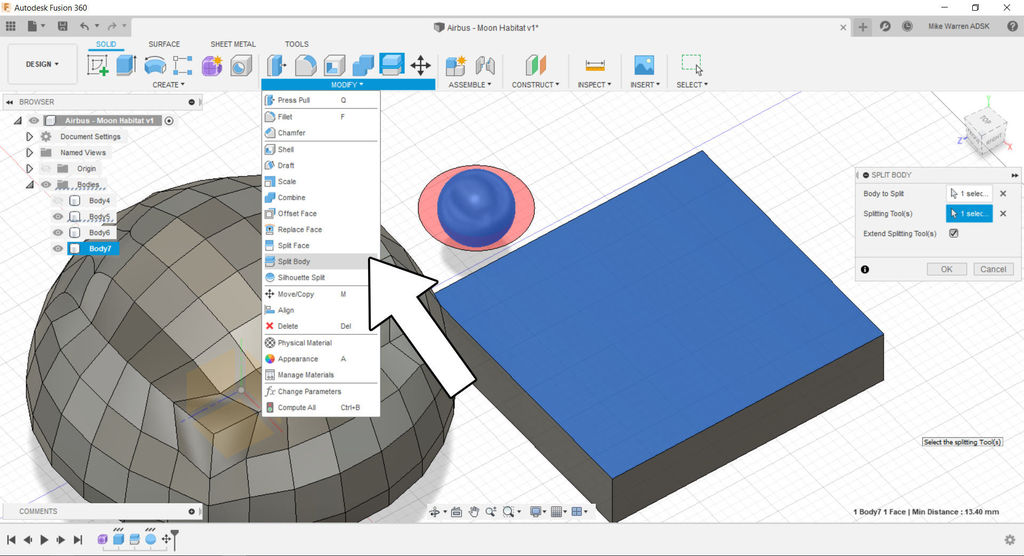Choose Offset Face from Modify menu
Image resolution: width=1024 pixels, height=556 pixels.
coord(320,214)
